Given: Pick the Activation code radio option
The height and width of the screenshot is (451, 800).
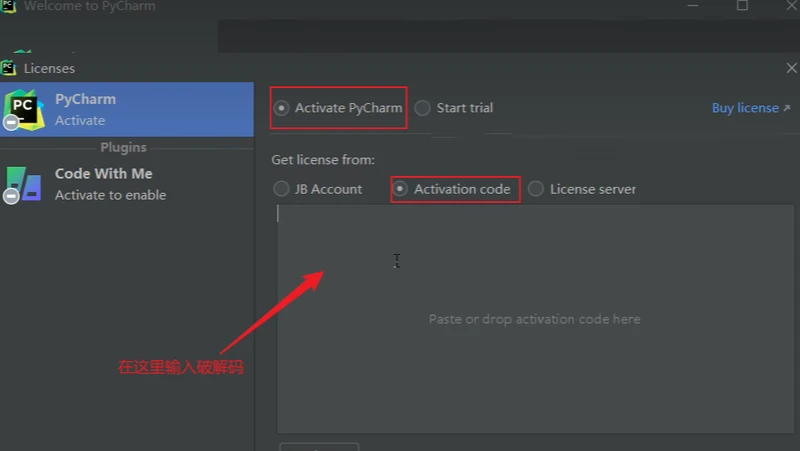Looking at the screenshot, I should pos(401,189).
